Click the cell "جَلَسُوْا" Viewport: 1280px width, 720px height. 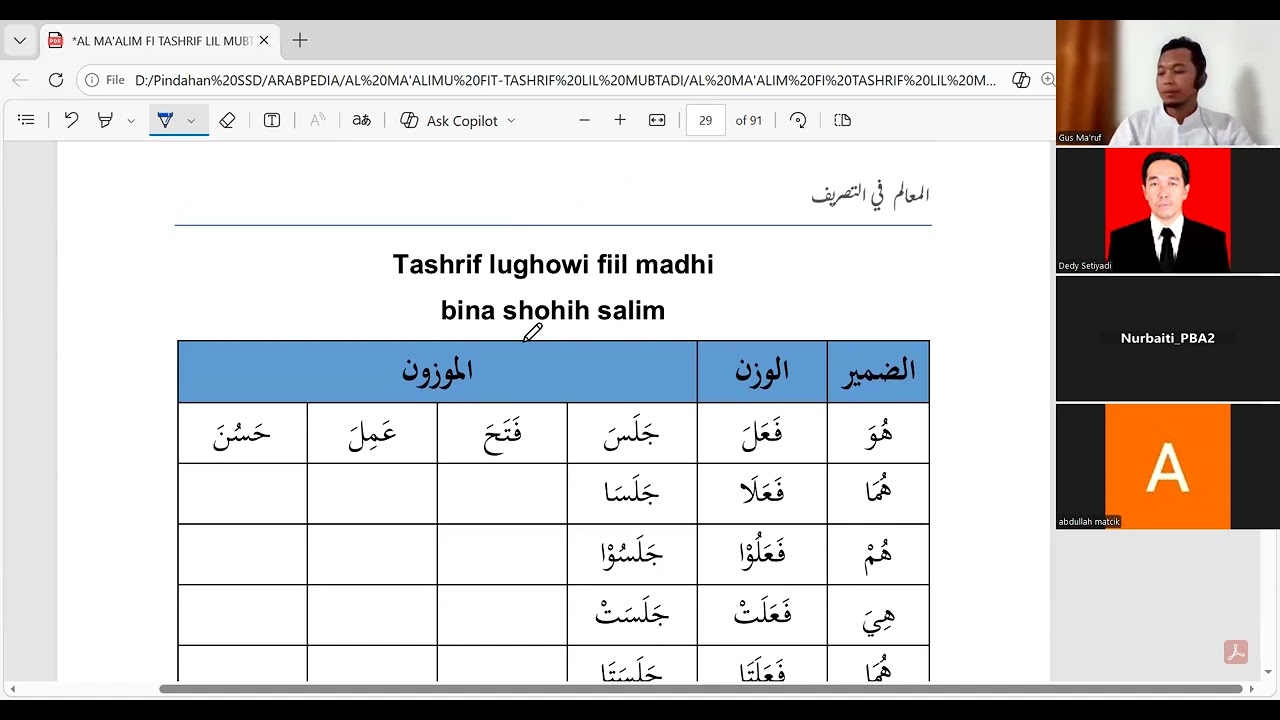point(632,554)
